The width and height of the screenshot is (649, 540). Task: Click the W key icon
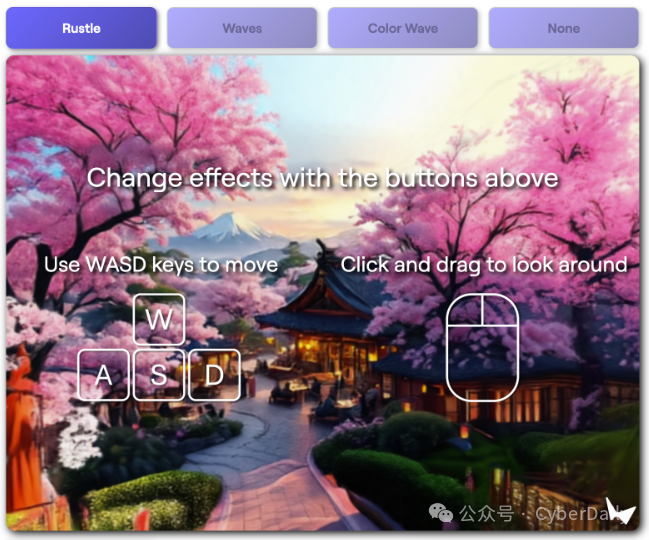pyautogui.click(x=159, y=319)
